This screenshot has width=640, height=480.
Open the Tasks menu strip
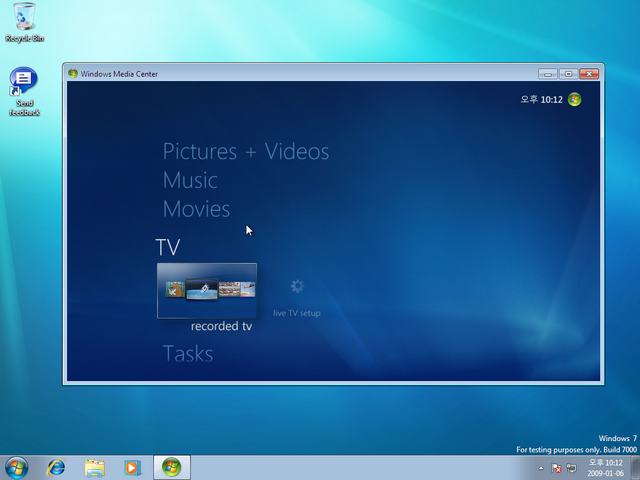pyautogui.click(x=188, y=353)
